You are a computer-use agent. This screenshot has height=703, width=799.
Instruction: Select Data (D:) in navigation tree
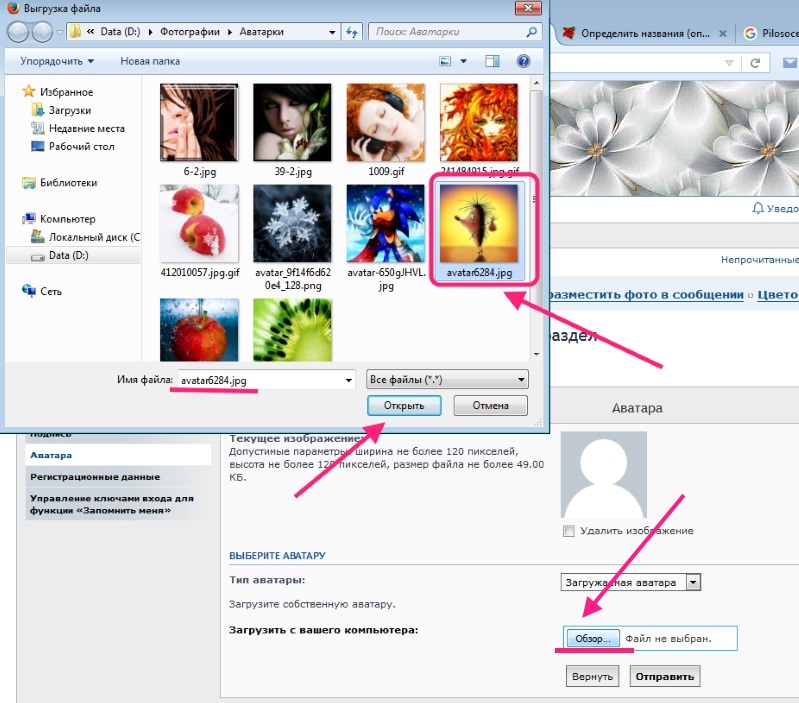[69, 255]
